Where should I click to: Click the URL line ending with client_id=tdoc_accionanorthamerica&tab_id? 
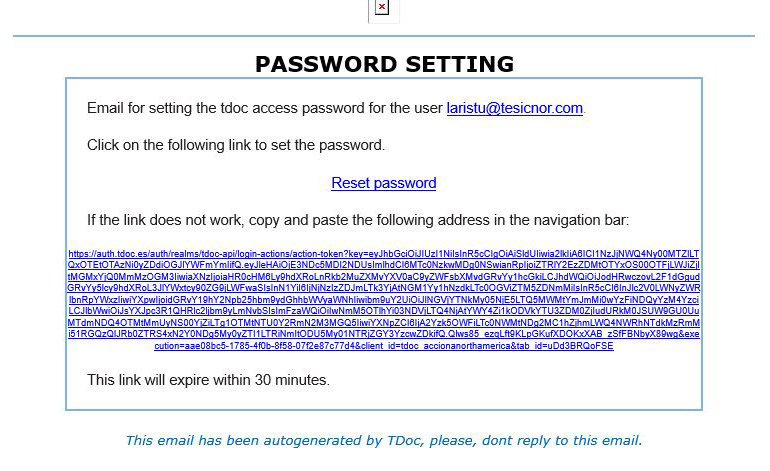click(x=384, y=346)
